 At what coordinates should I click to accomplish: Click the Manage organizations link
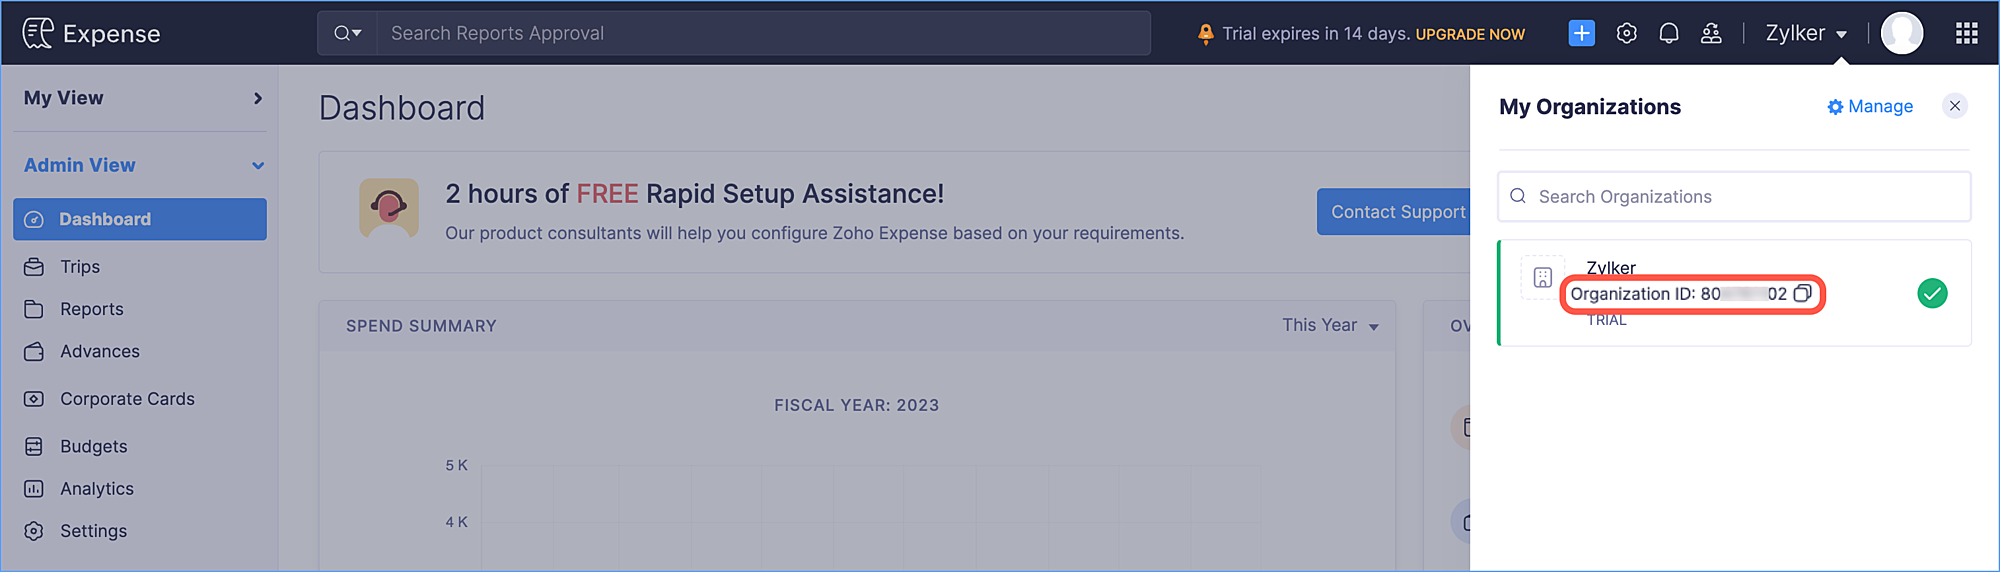click(1869, 106)
